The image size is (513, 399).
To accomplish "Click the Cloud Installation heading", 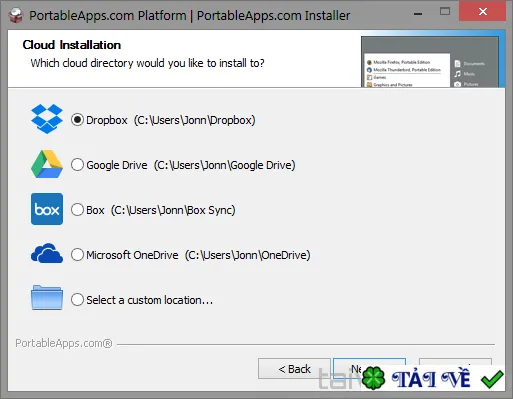I will click(72, 45).
